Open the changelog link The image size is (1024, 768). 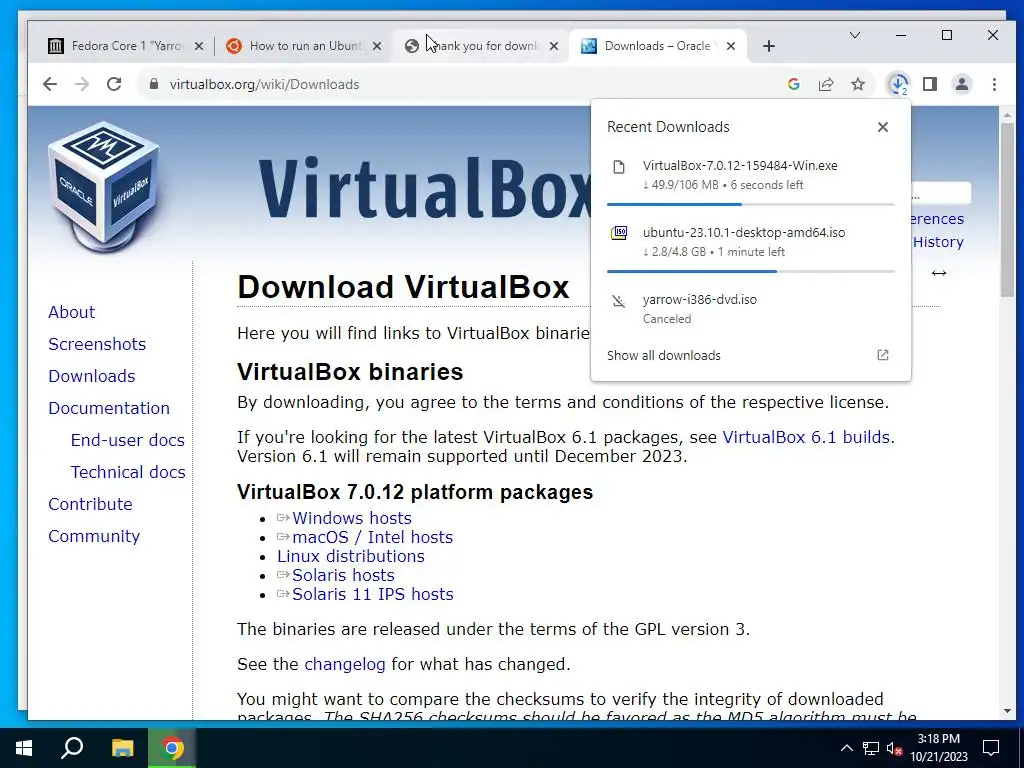[345, 664]
